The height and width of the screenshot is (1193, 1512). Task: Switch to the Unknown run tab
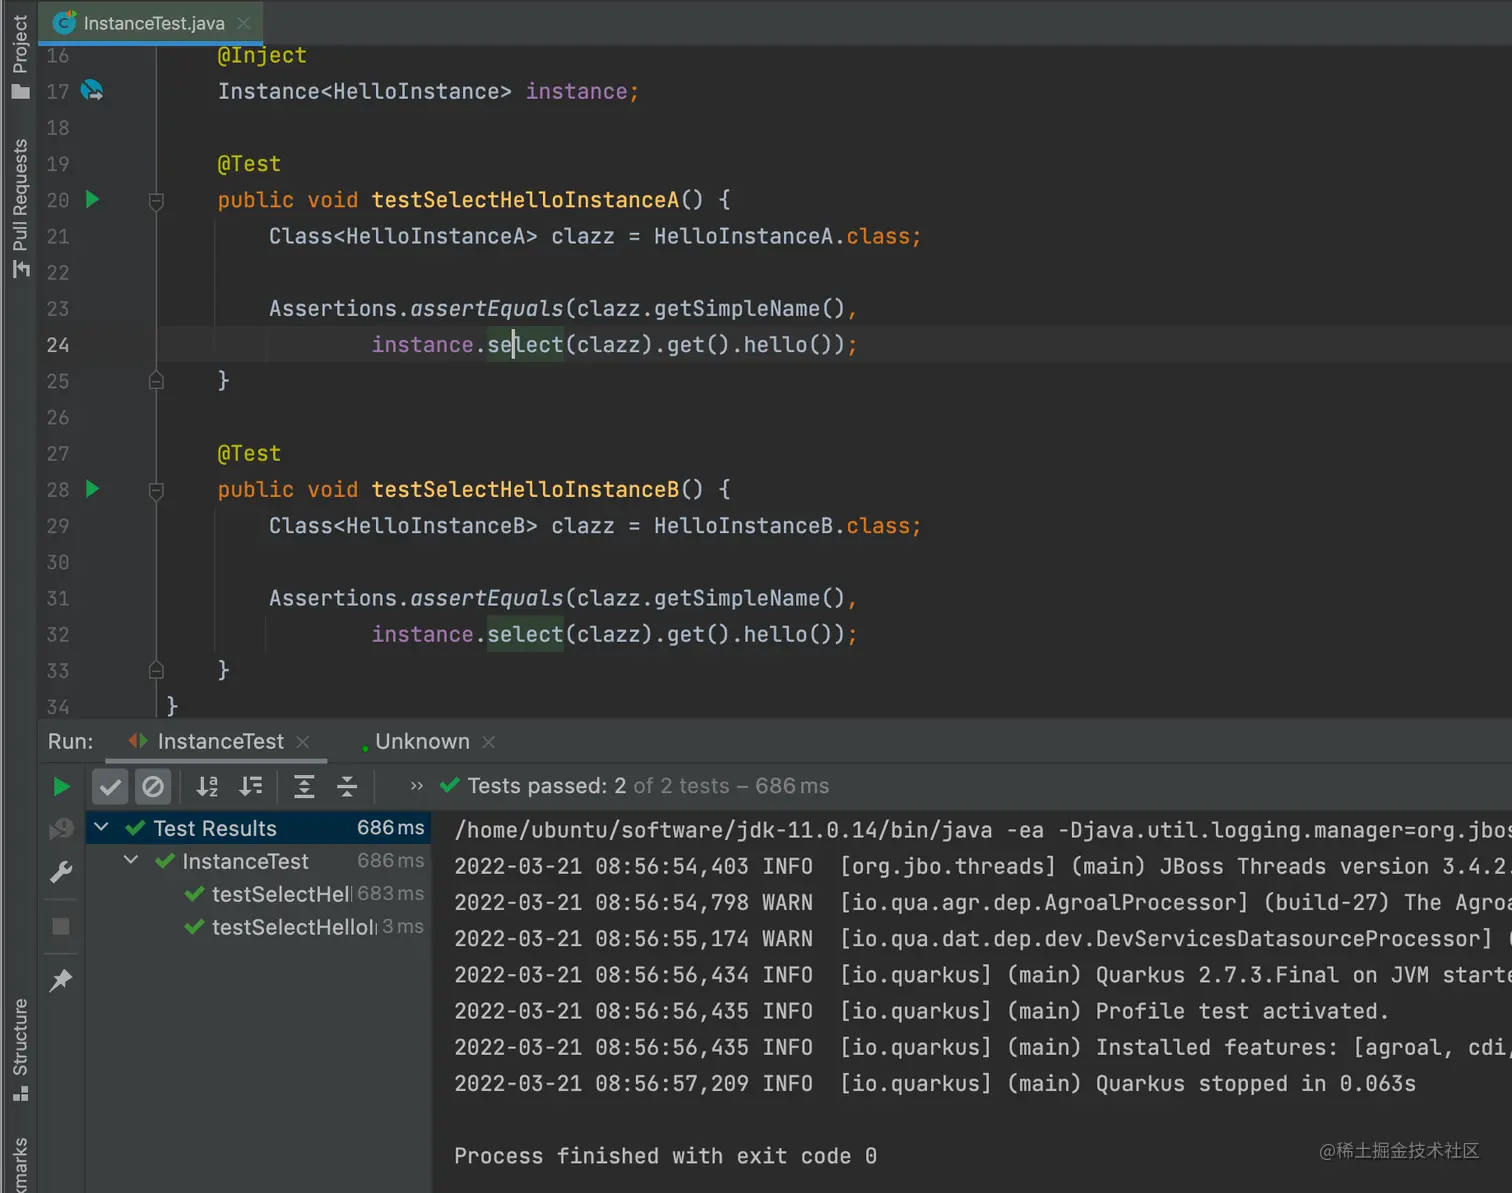click(422, 742)
